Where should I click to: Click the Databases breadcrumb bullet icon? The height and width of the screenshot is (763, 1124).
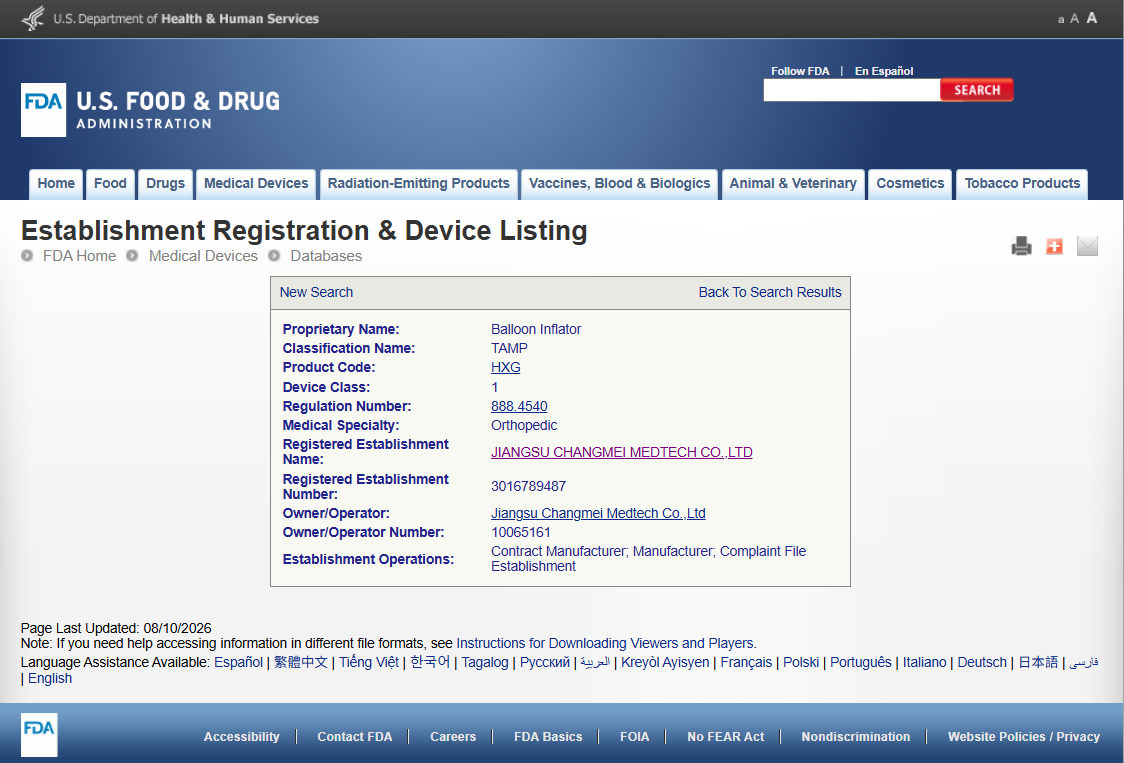coord(274,255)
